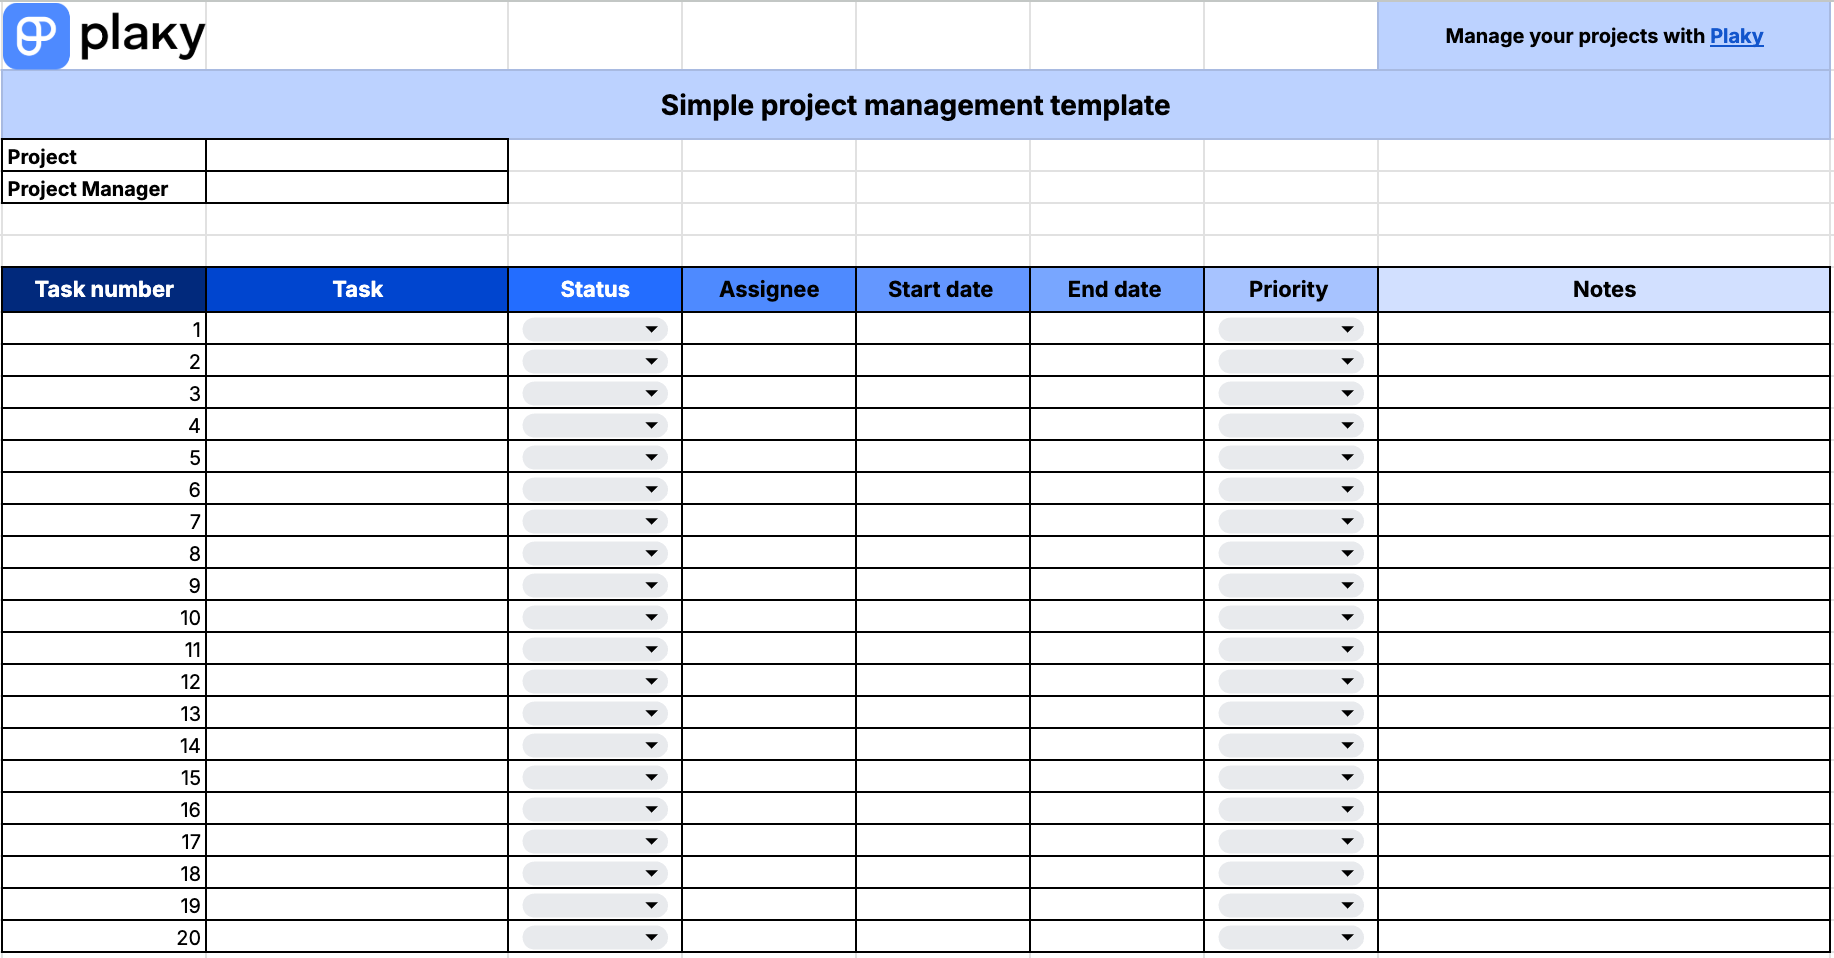Screen dimensions: 1834x958
Task: Open the Status dropdown for task 20
Action: coord(650,937)
